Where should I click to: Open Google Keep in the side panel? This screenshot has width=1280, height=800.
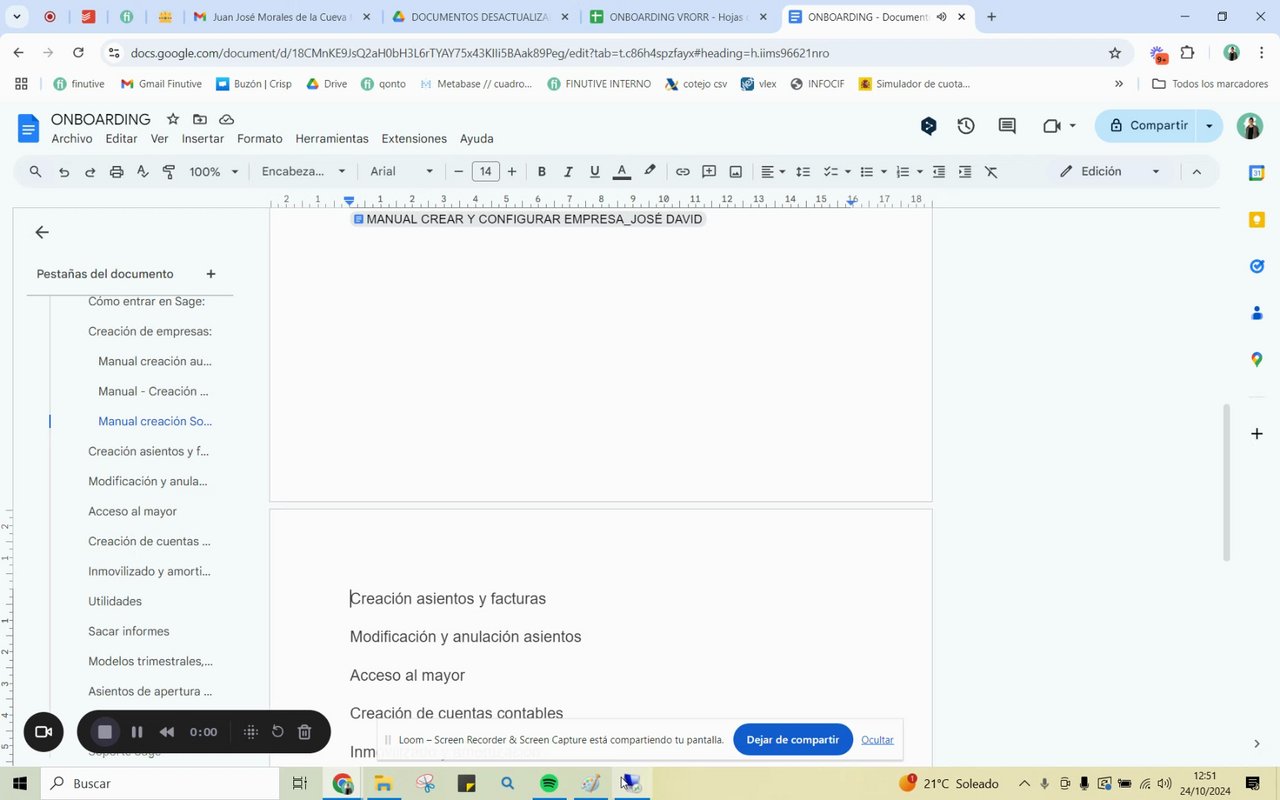pos(1257,220)
